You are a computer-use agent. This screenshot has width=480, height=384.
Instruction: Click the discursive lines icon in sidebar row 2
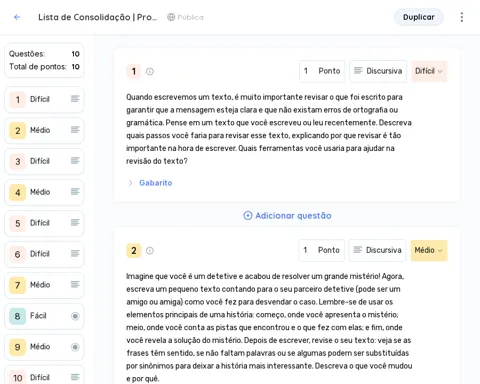coord(75,130)
